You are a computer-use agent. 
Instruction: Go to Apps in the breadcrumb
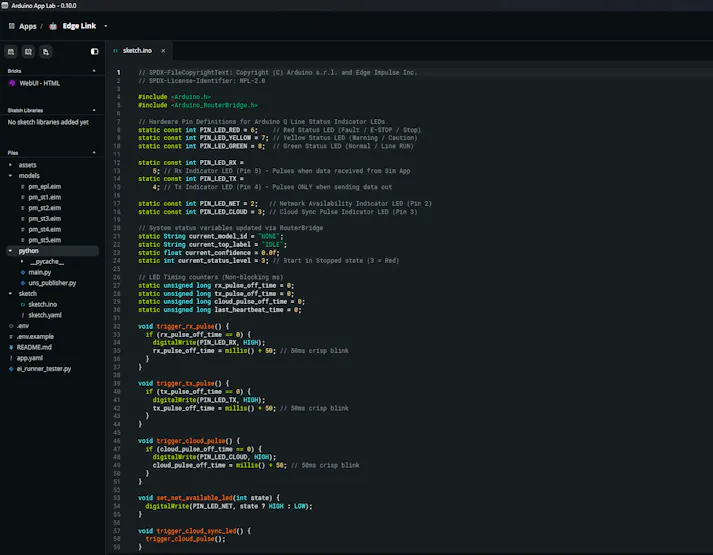pos(28,26)
